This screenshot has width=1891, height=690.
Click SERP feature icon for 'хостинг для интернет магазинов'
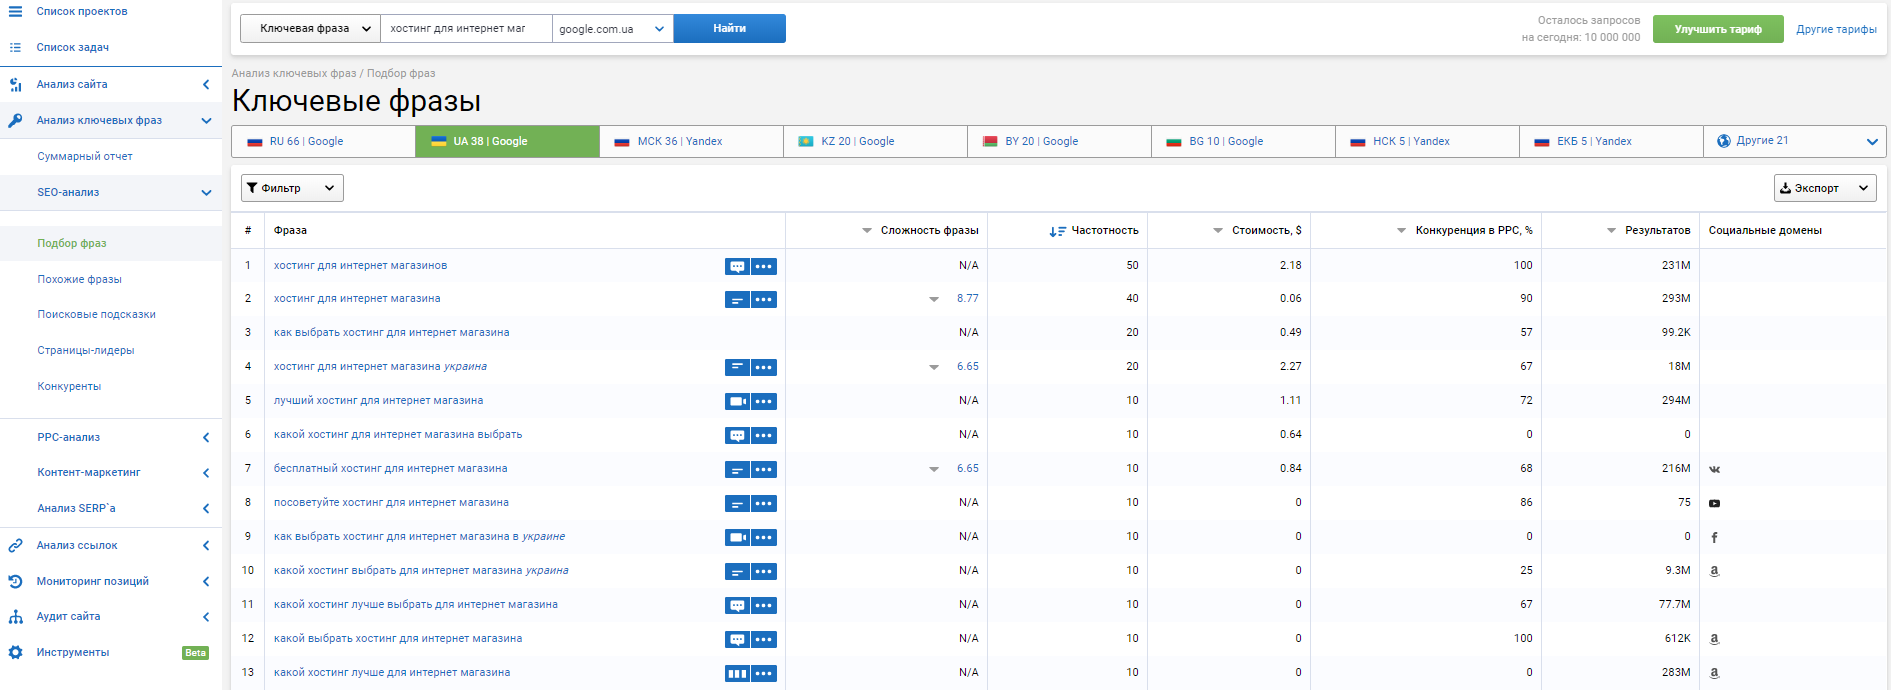tap(737, 267)
